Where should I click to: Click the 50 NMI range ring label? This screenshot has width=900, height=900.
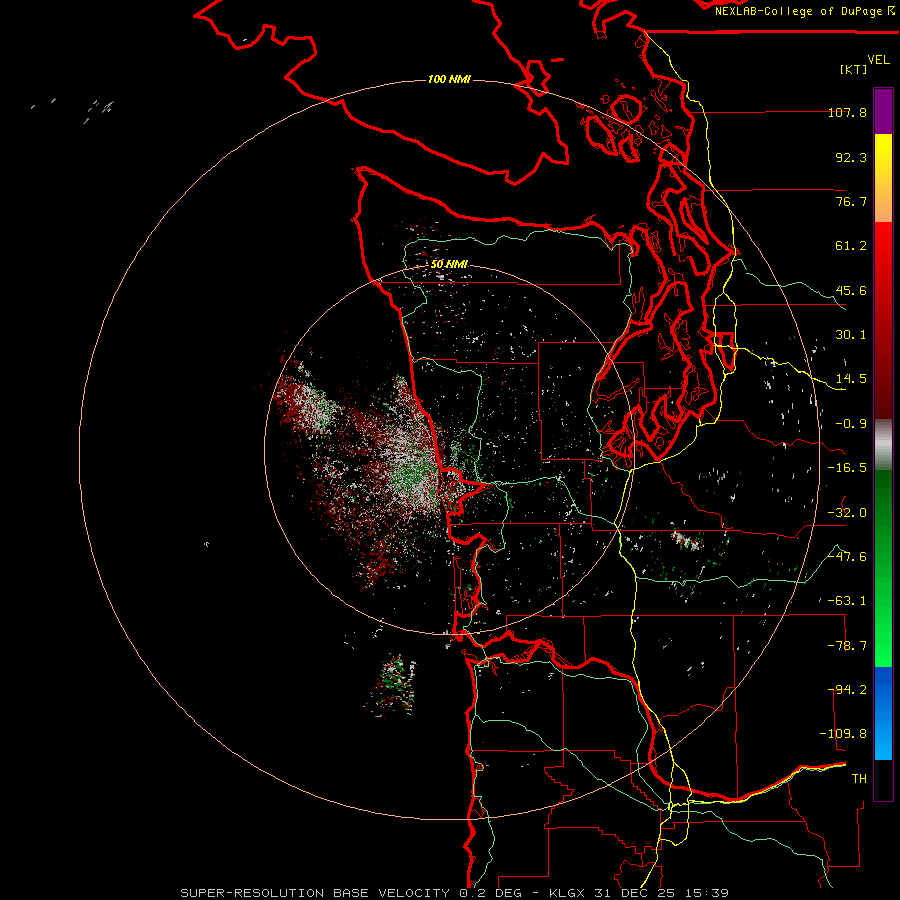pyautogui.click(x=449, y=264)
